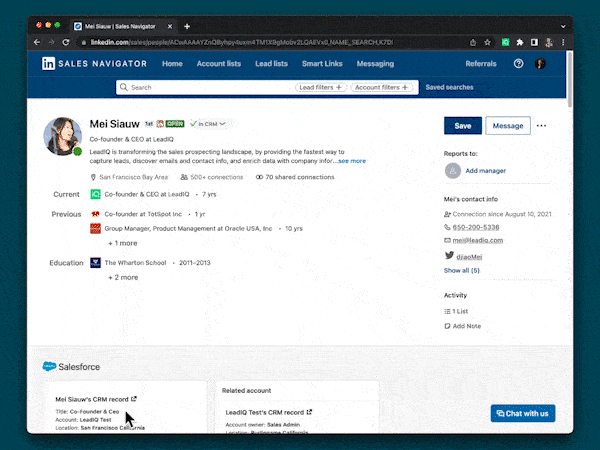The image size is (600, 450).
Task: Click the Save button
Action: 463,126
